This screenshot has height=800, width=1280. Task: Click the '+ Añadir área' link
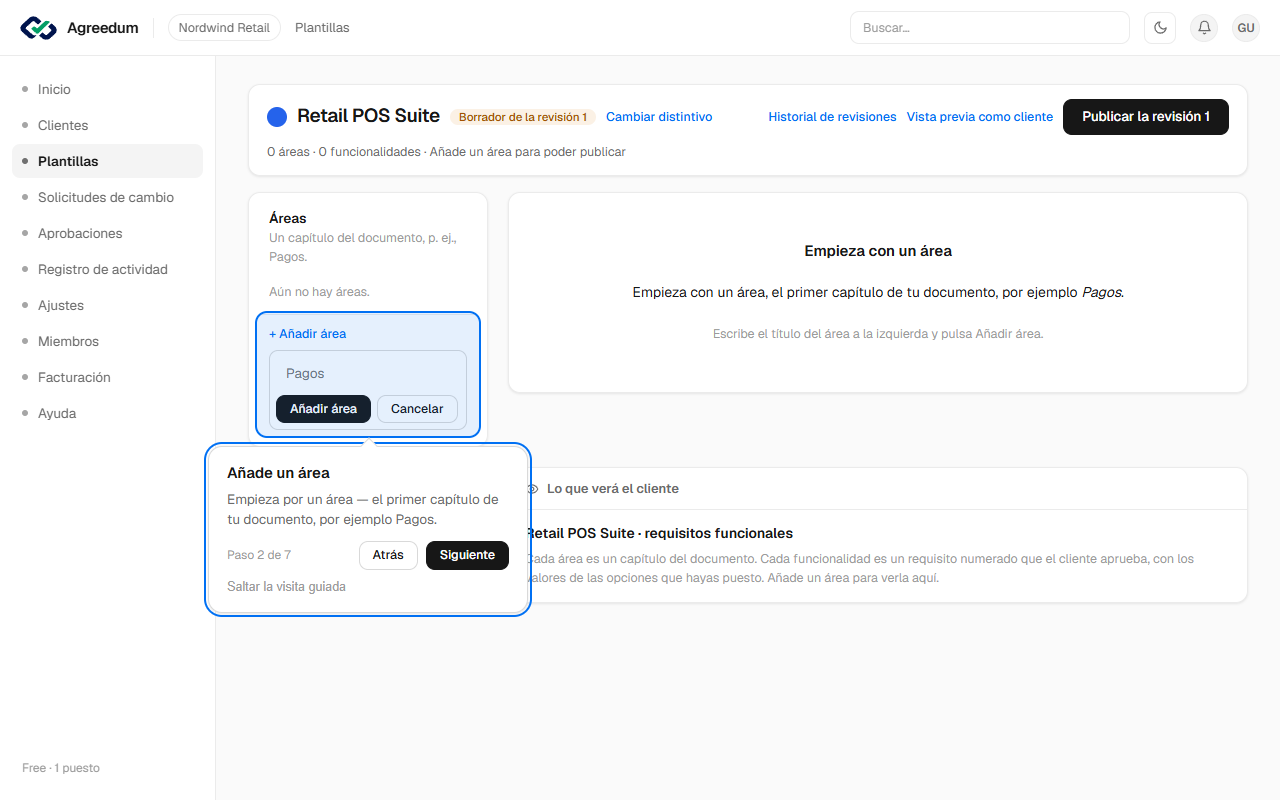pos(307,334)
